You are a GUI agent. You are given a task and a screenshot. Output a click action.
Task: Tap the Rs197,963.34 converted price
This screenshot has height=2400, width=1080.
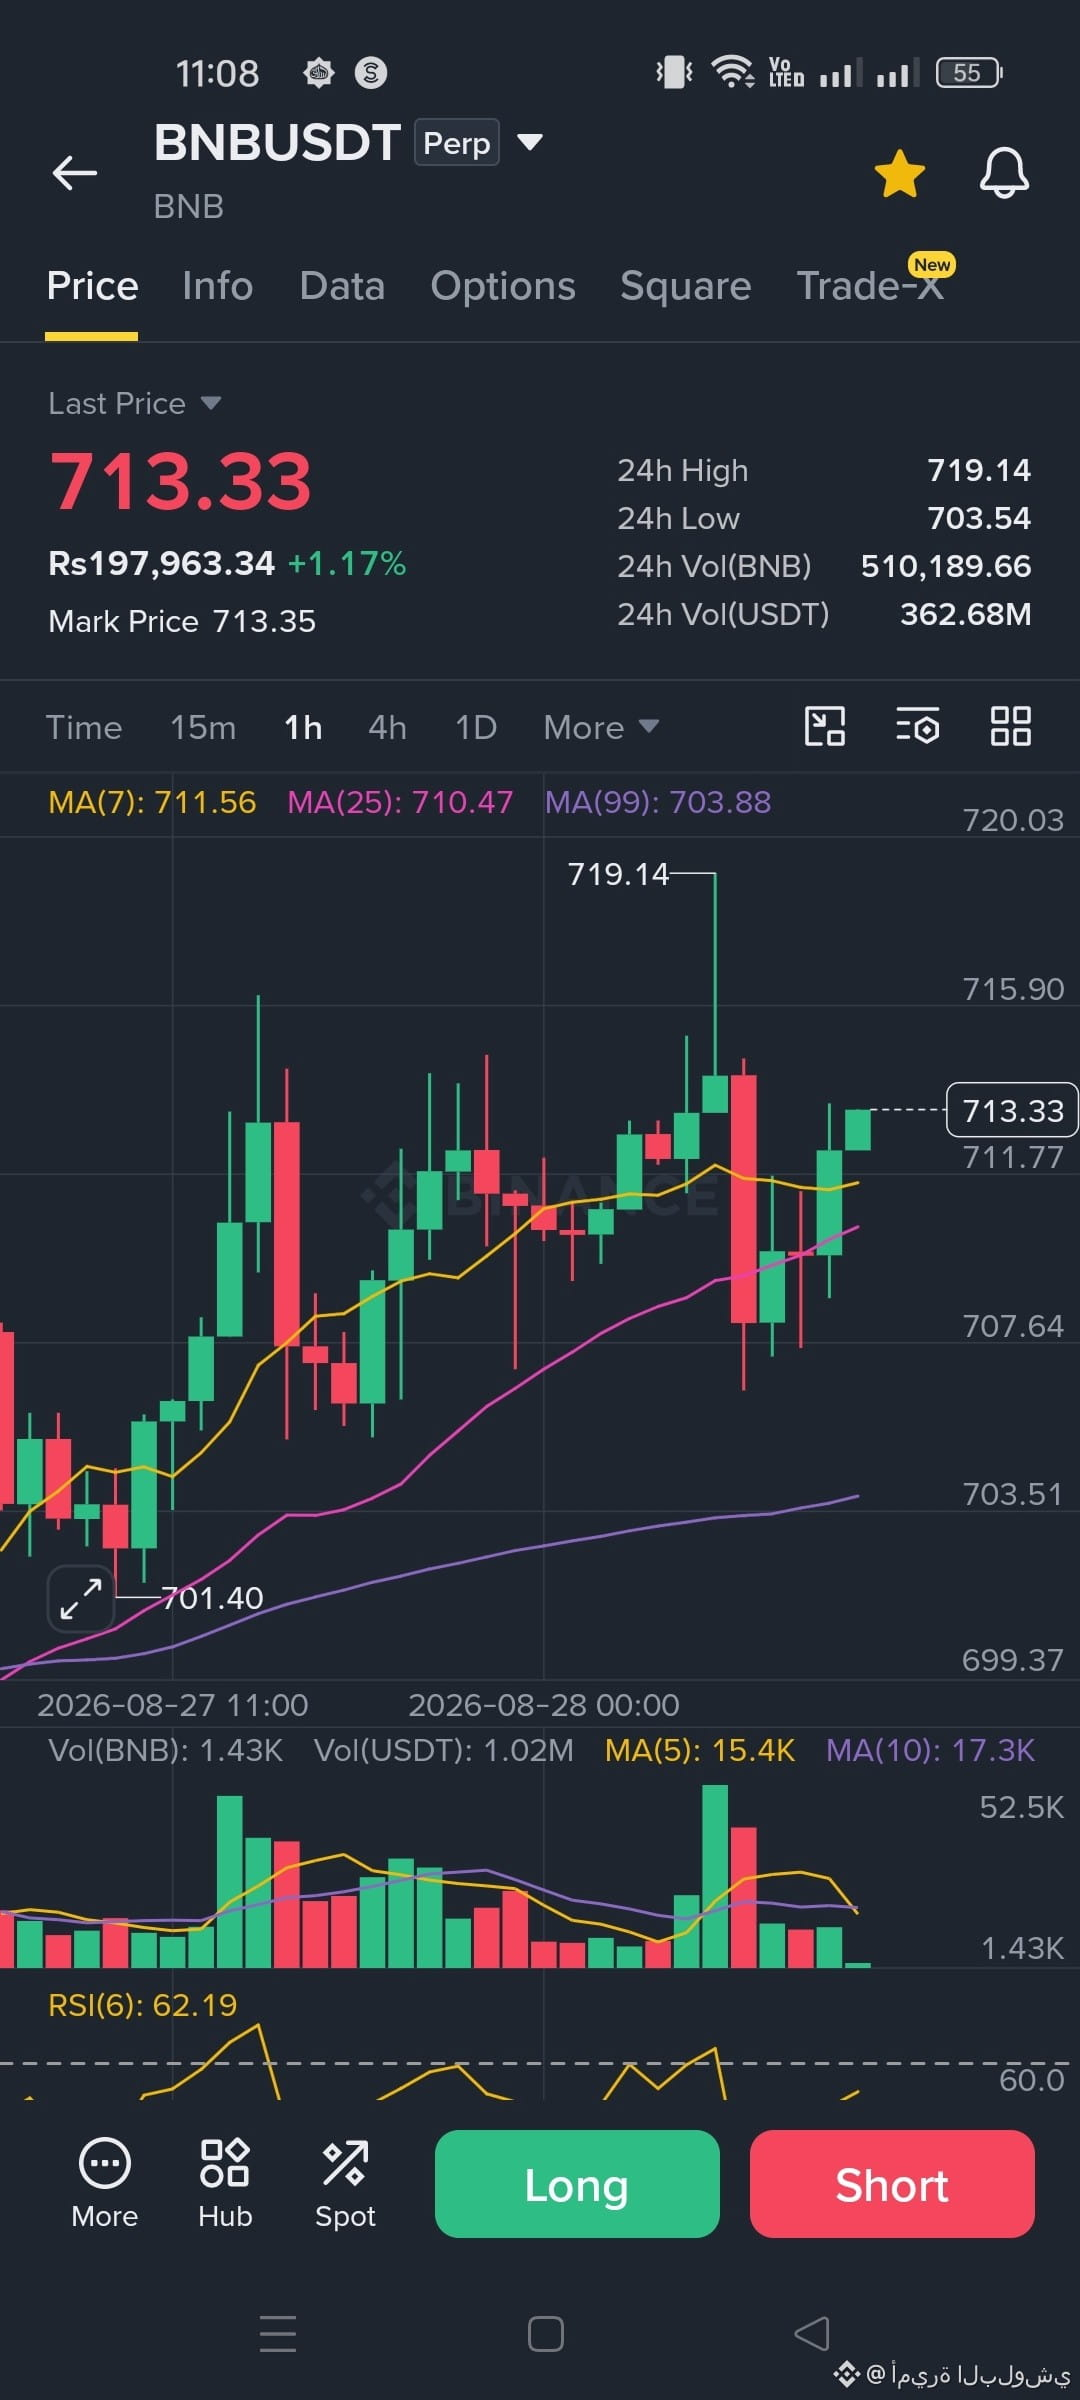[x=162, y=563]
